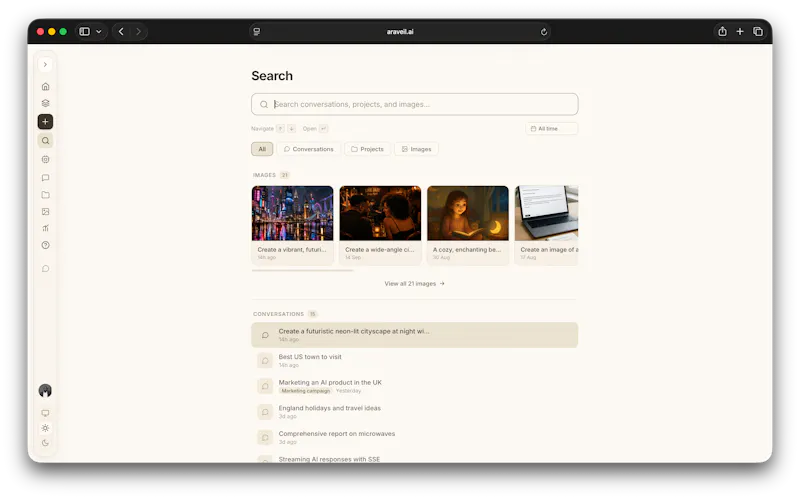The height and width of the screenshot is (499, 800).
Task: Go forward with Safari forward arrow
Action: pos(138,32)
